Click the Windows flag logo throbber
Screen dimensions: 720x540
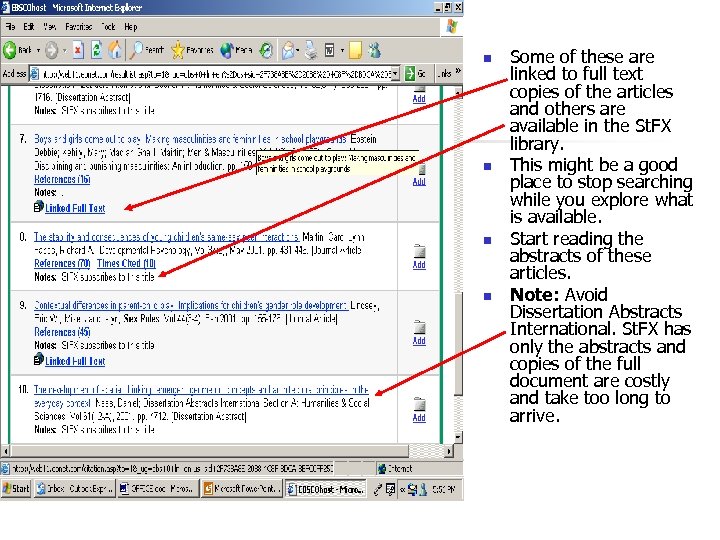452,27
